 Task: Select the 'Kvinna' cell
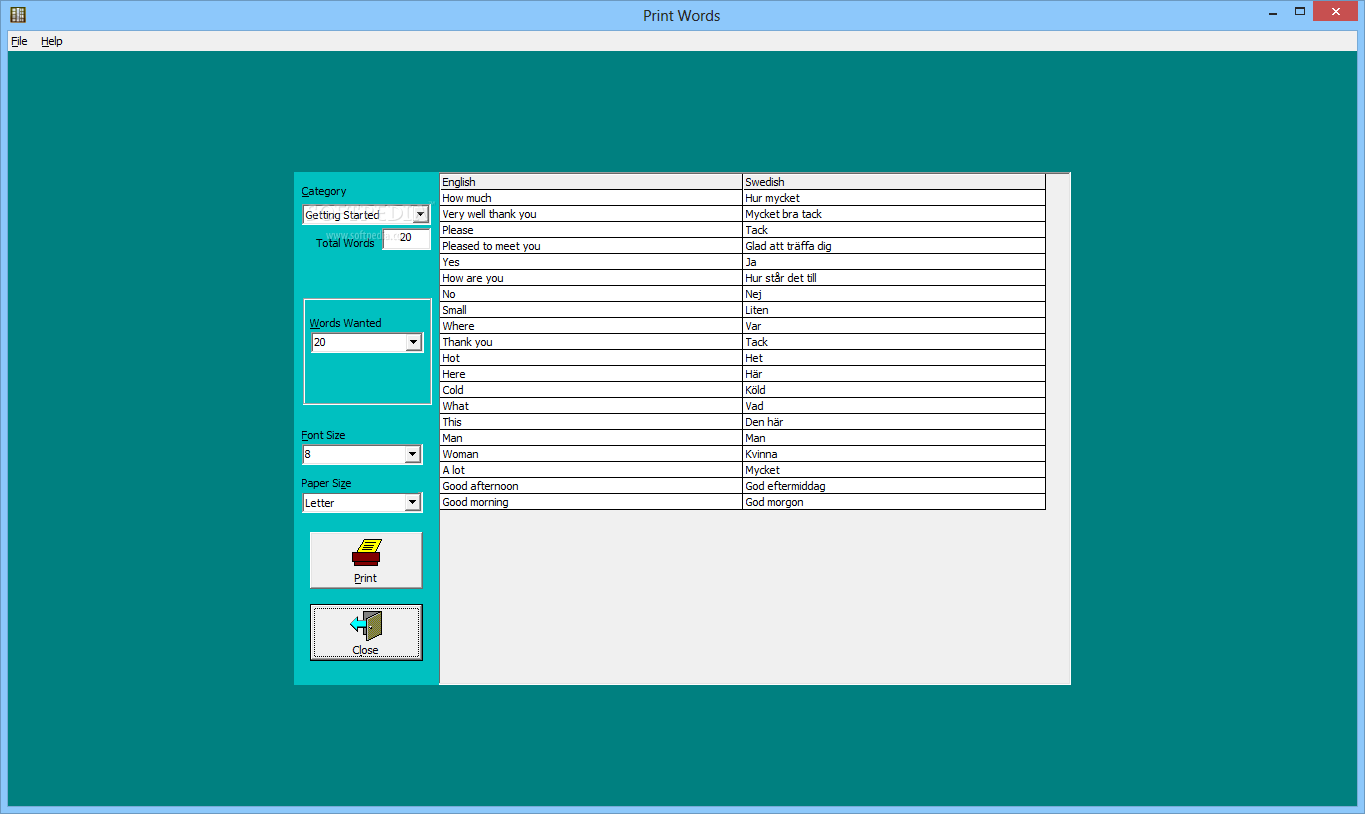894,454
